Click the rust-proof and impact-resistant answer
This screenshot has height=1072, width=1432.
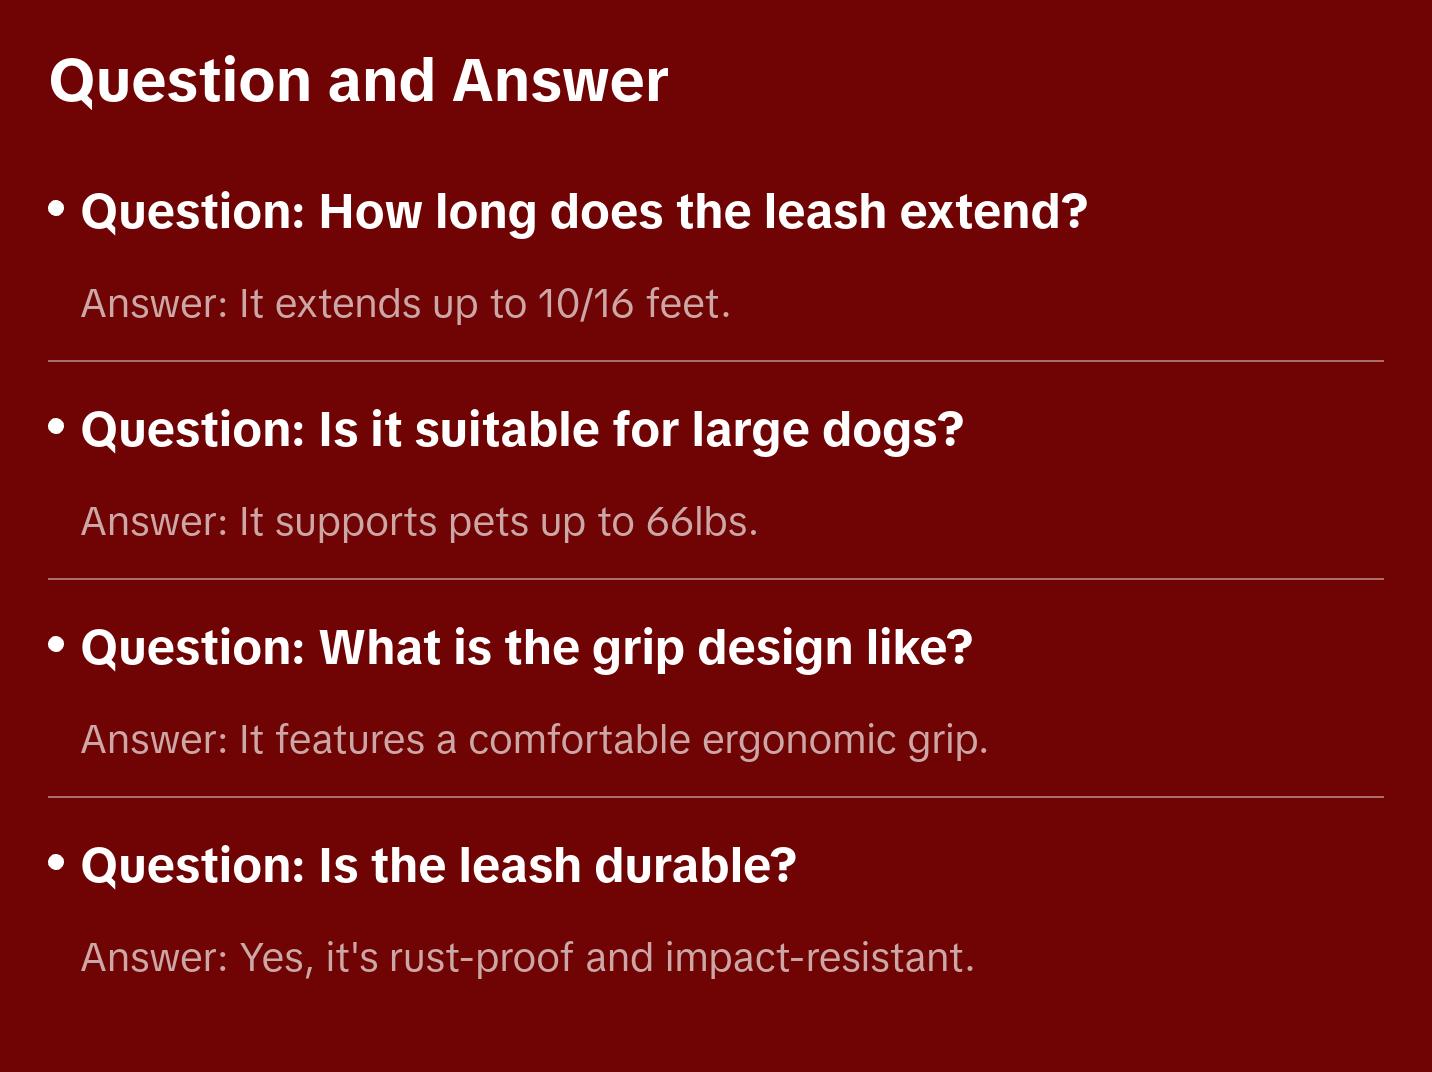(528, 958)
